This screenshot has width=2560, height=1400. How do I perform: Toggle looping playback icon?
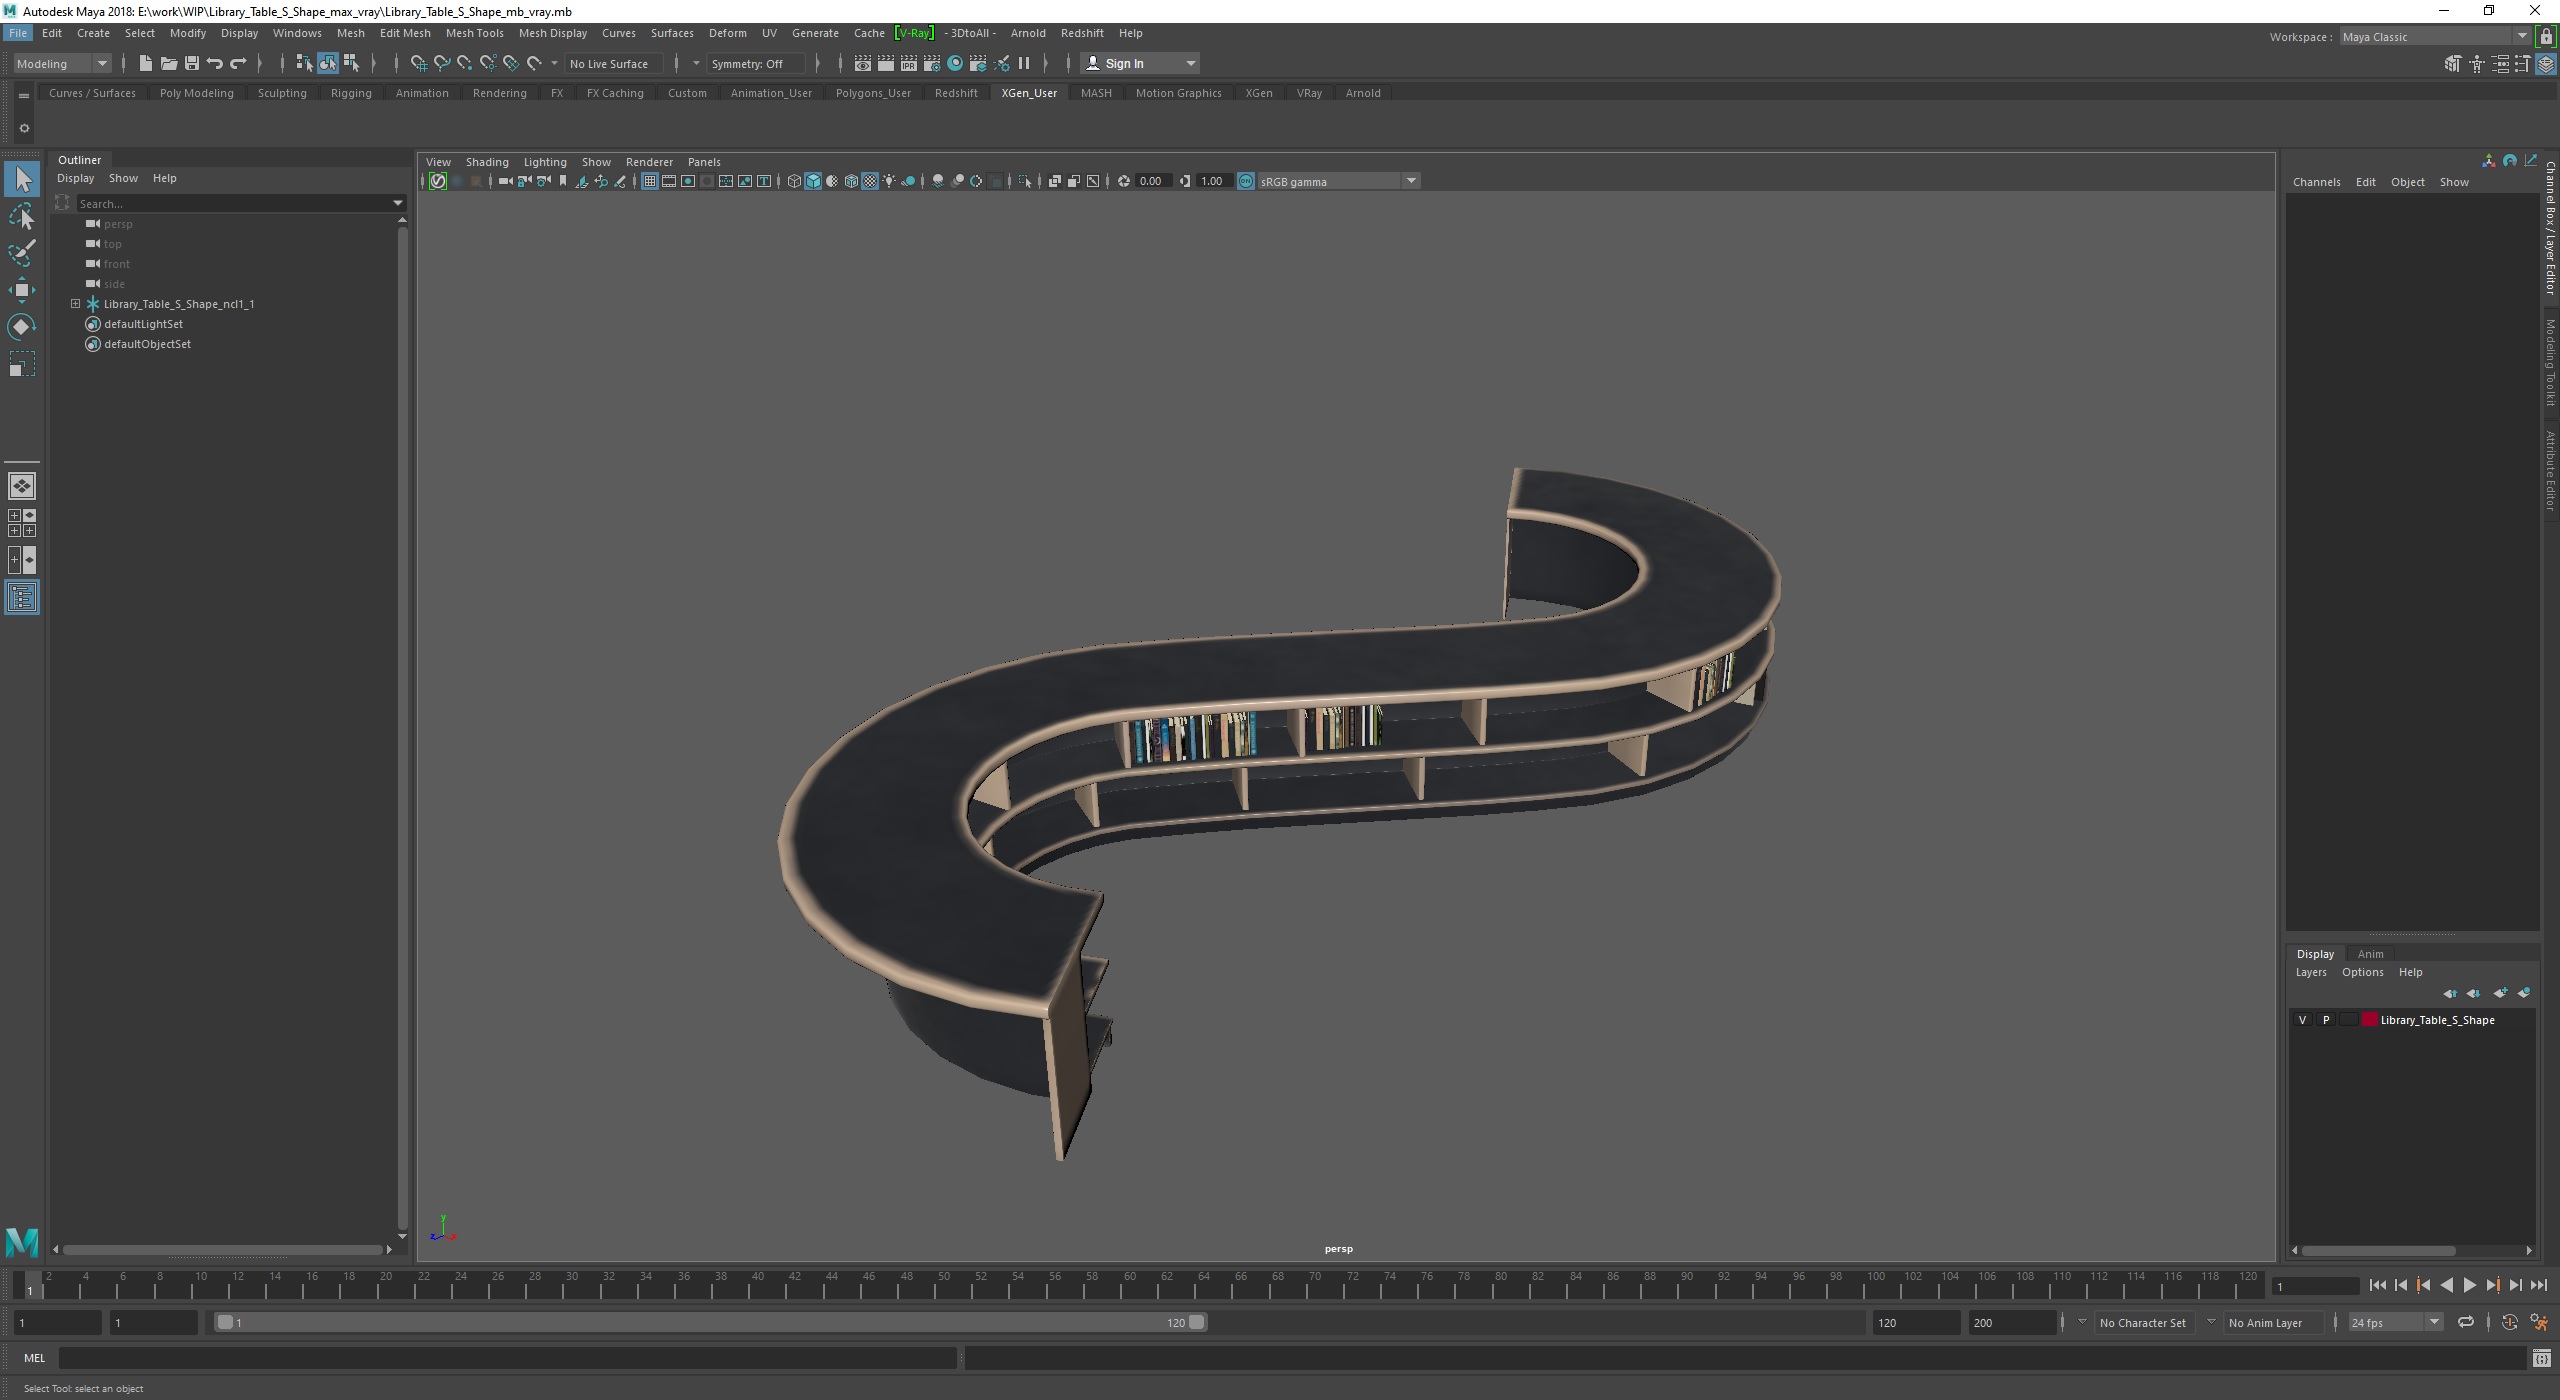[2465, 1322]
